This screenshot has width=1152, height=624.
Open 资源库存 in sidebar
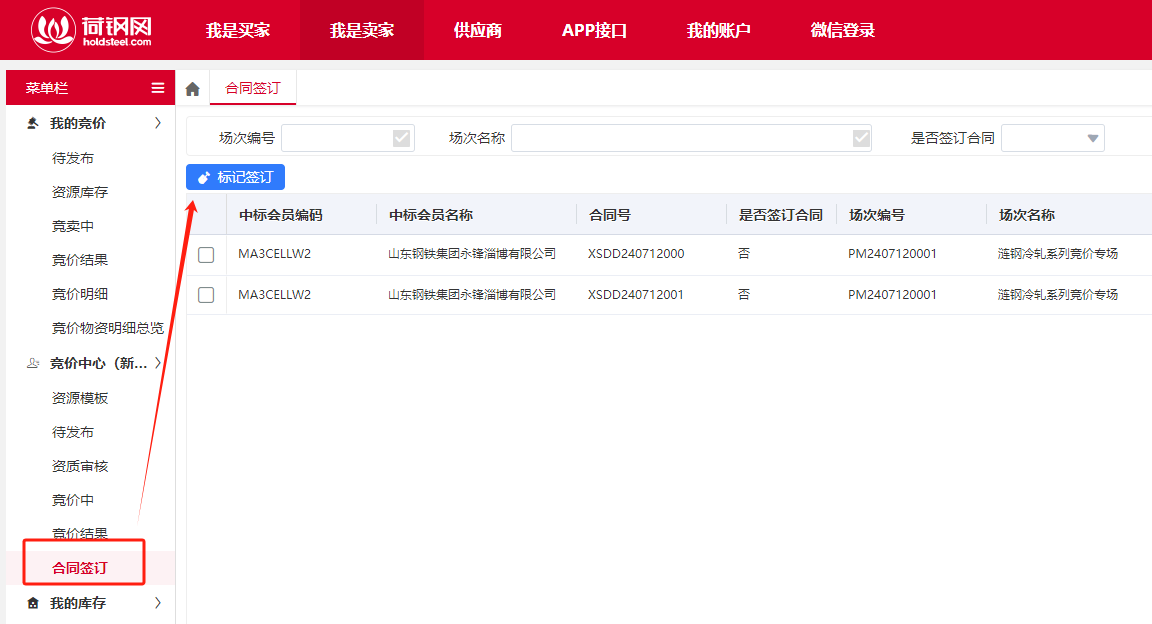[80, 192]
